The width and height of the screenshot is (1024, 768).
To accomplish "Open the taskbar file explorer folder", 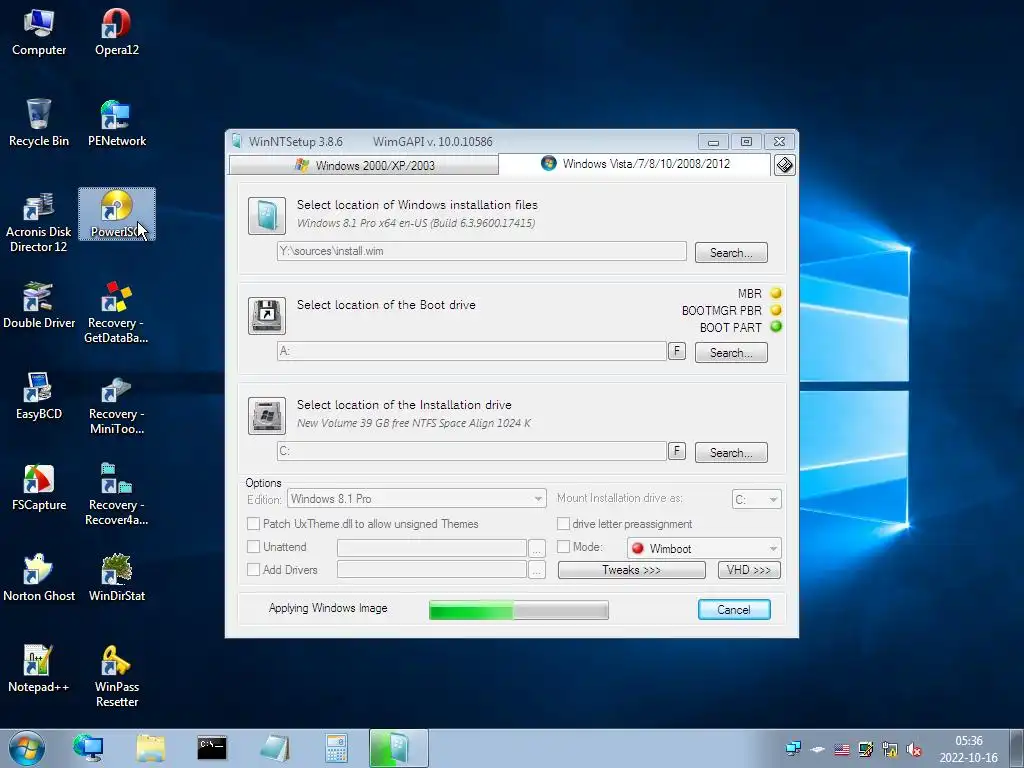I will [150, 748].
